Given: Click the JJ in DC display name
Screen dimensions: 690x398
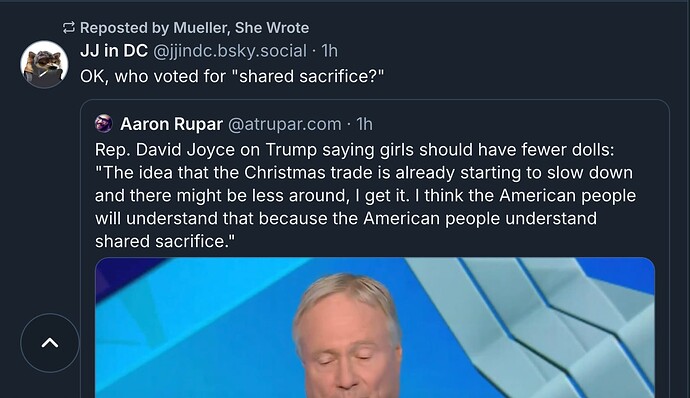Looking at the screenshot, I should click(114, 51).
